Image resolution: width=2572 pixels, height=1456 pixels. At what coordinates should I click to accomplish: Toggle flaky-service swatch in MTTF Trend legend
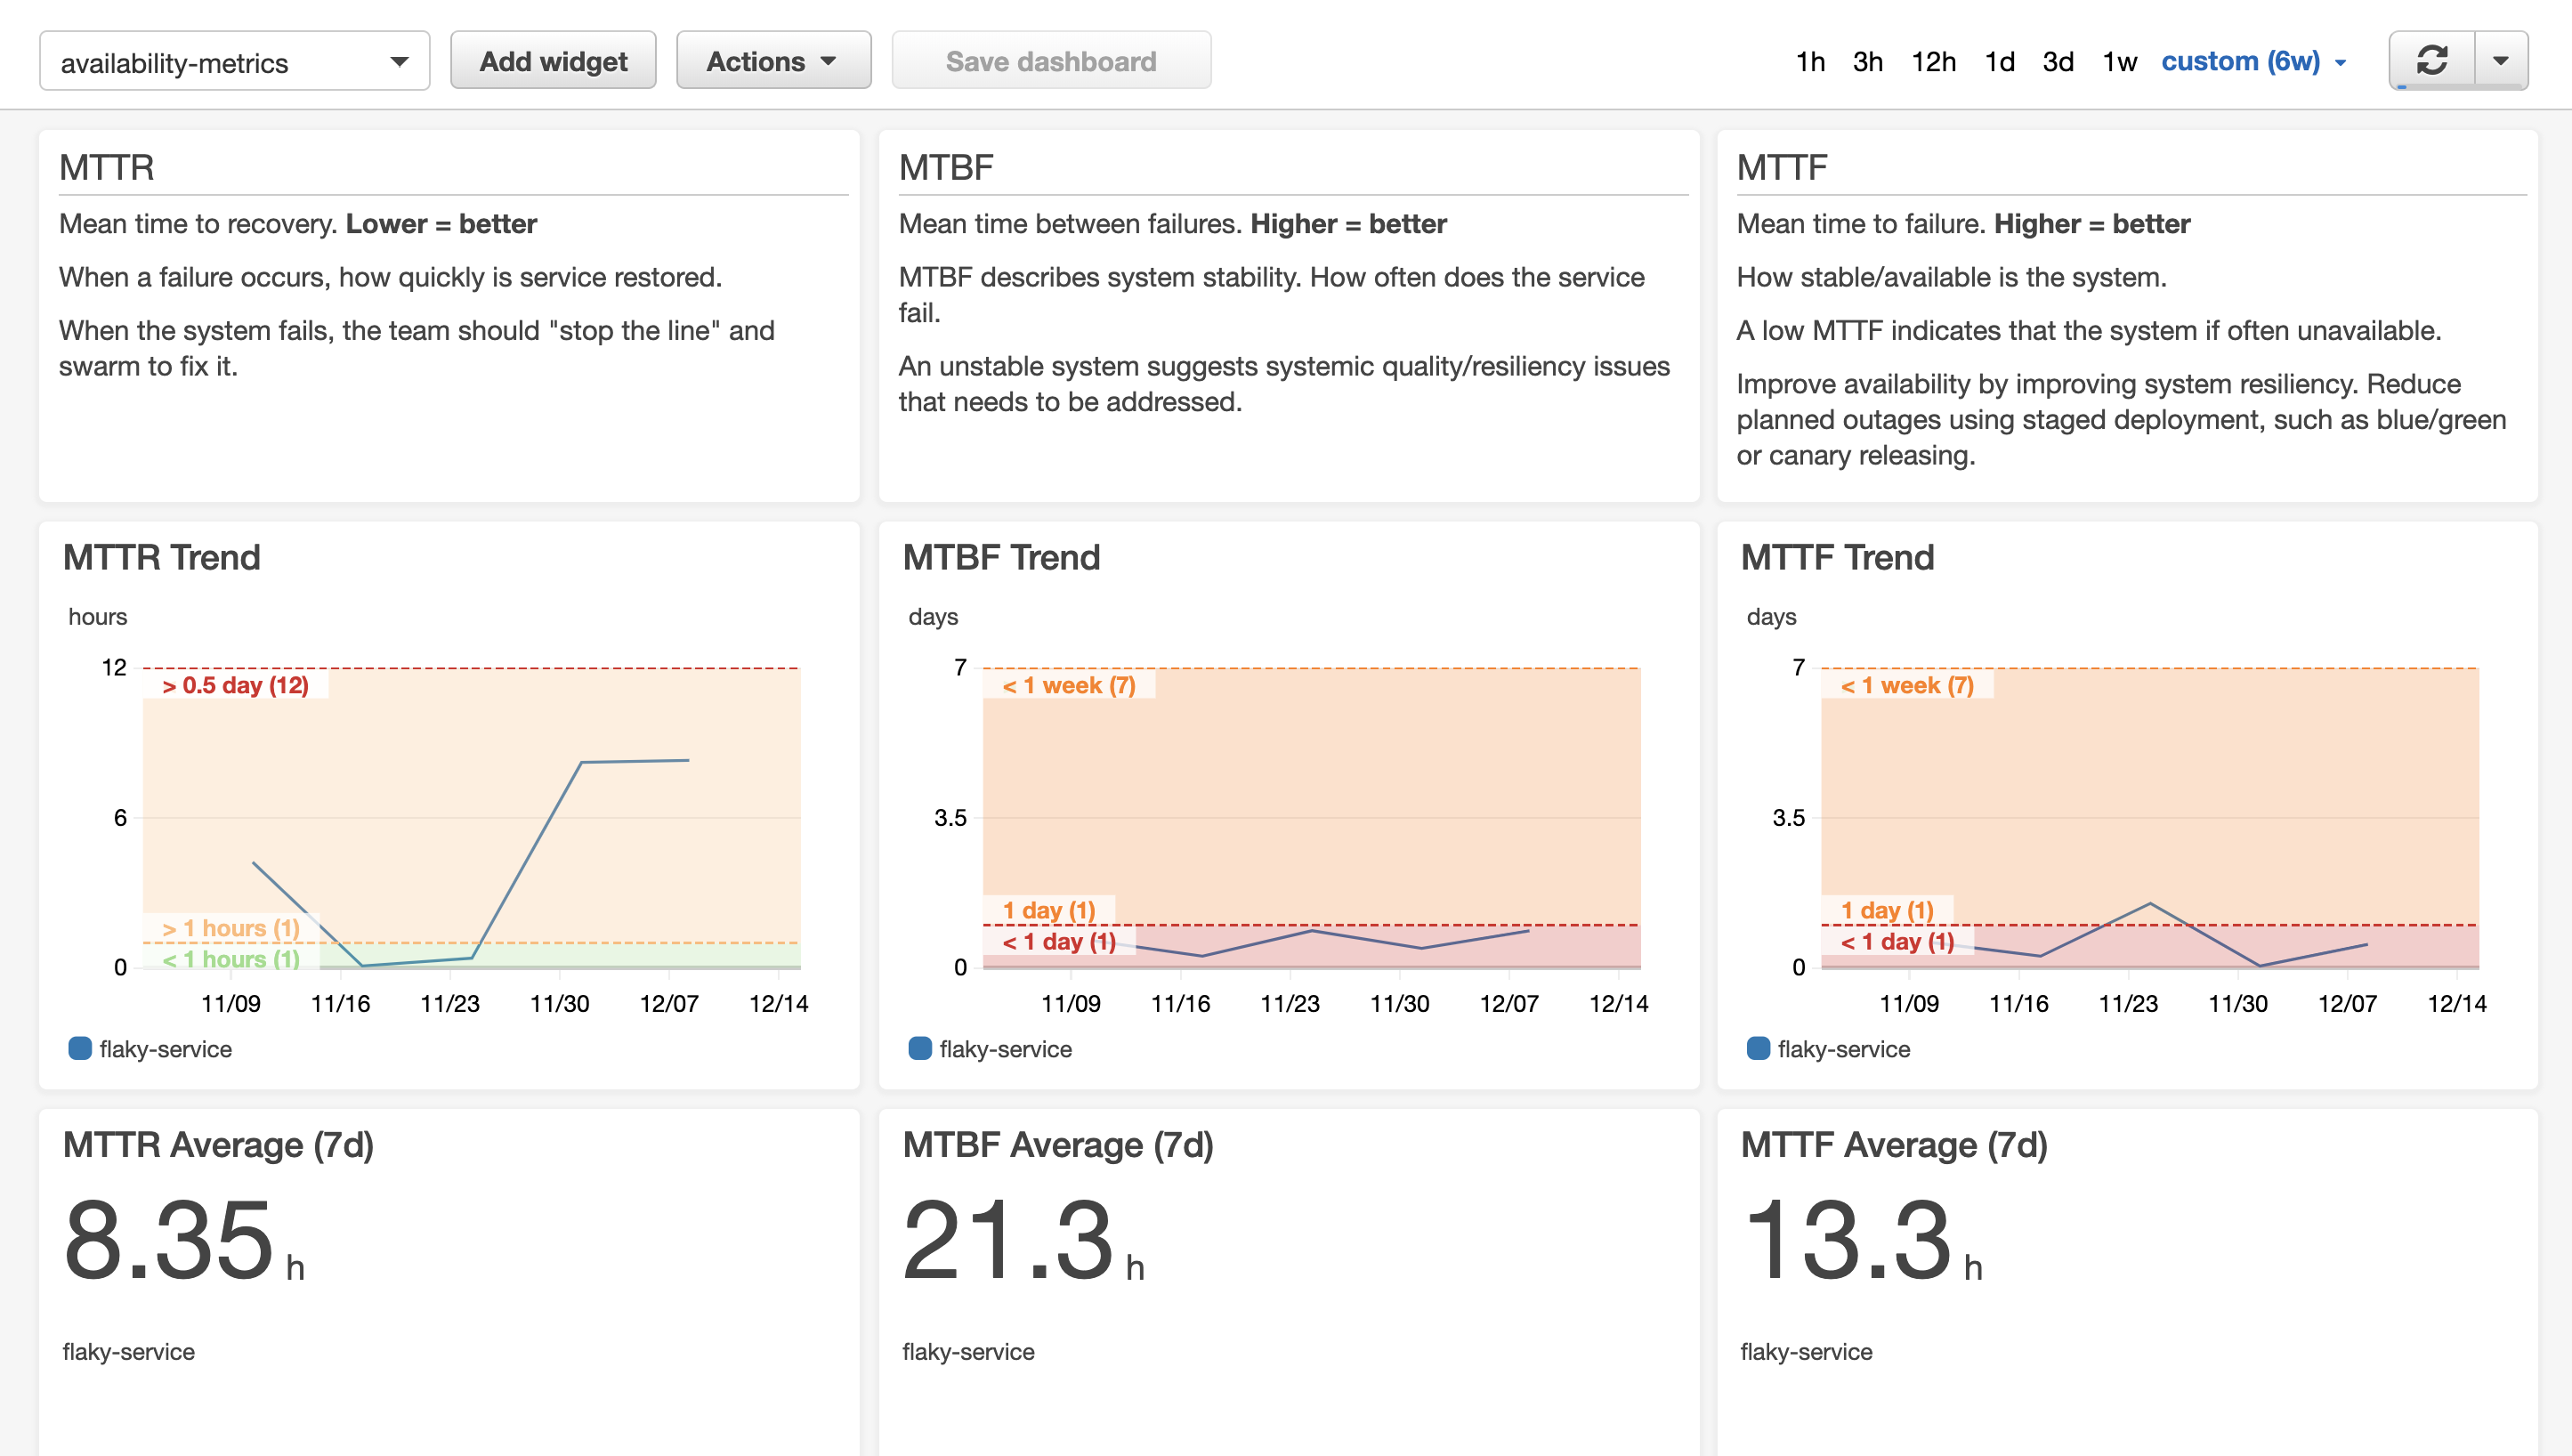click(1757, 1048)
